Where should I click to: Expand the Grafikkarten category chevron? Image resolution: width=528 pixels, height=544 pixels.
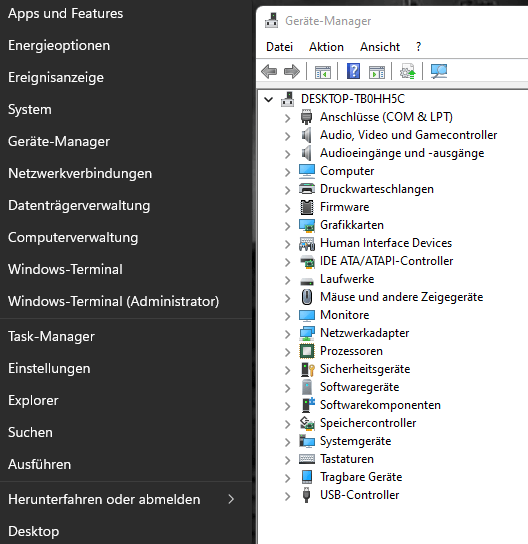(288, 226)
